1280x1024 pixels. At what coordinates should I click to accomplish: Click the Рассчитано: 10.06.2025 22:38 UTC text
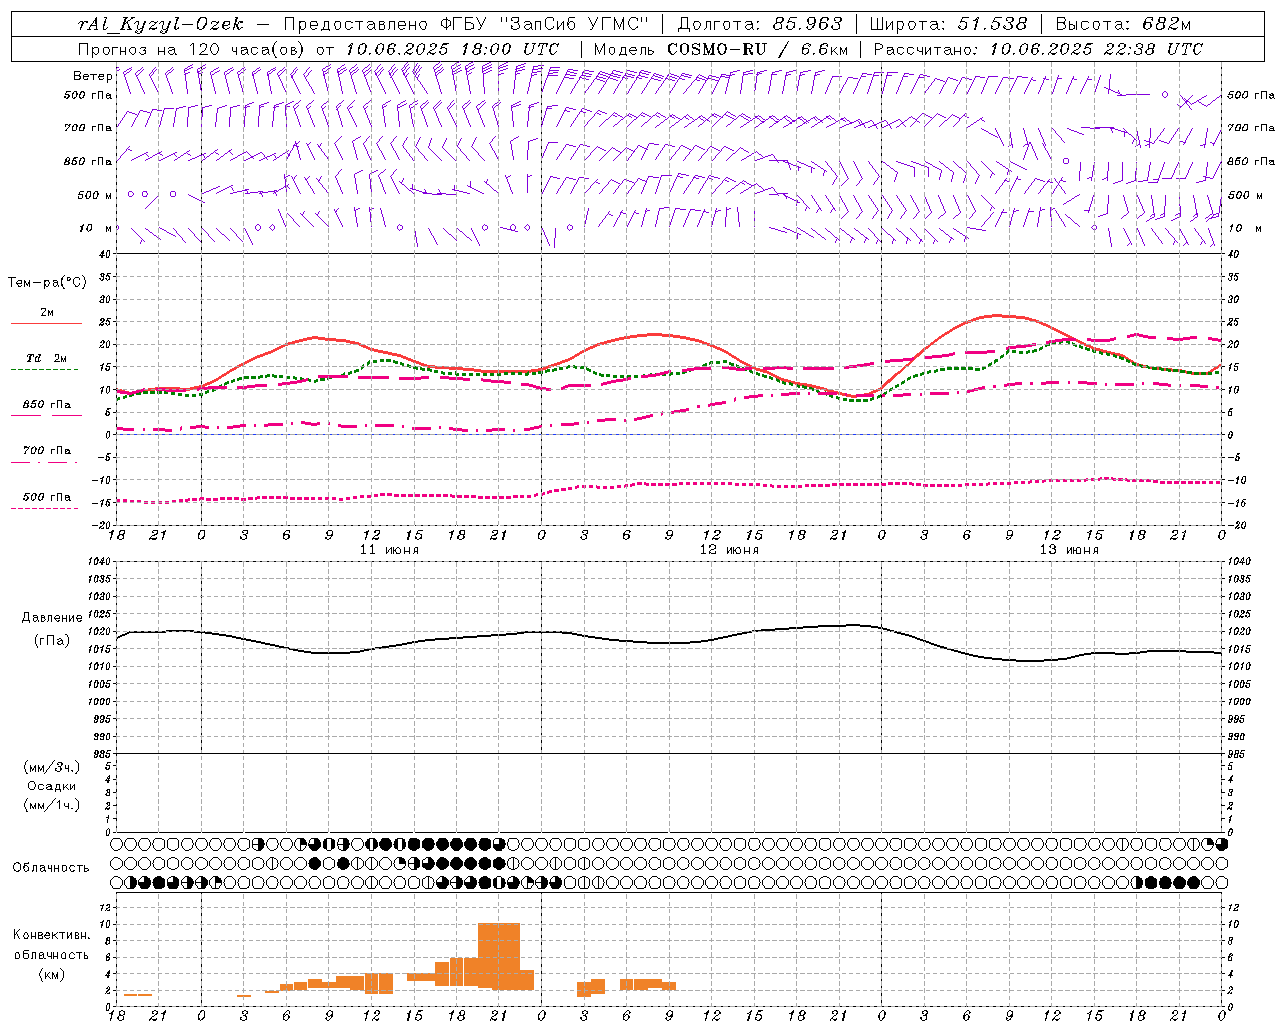coord(1038,49)
